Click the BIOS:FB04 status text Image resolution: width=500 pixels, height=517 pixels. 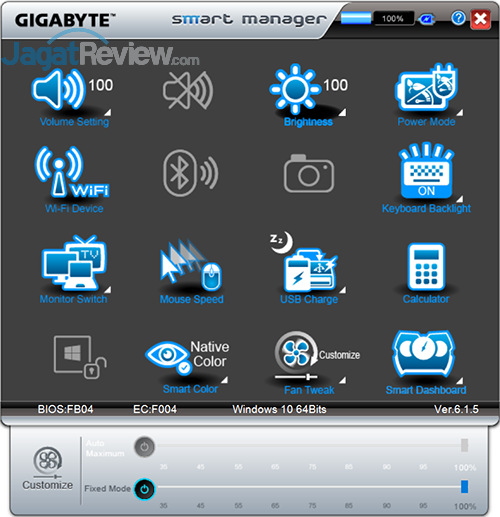[x=65, y=409]
